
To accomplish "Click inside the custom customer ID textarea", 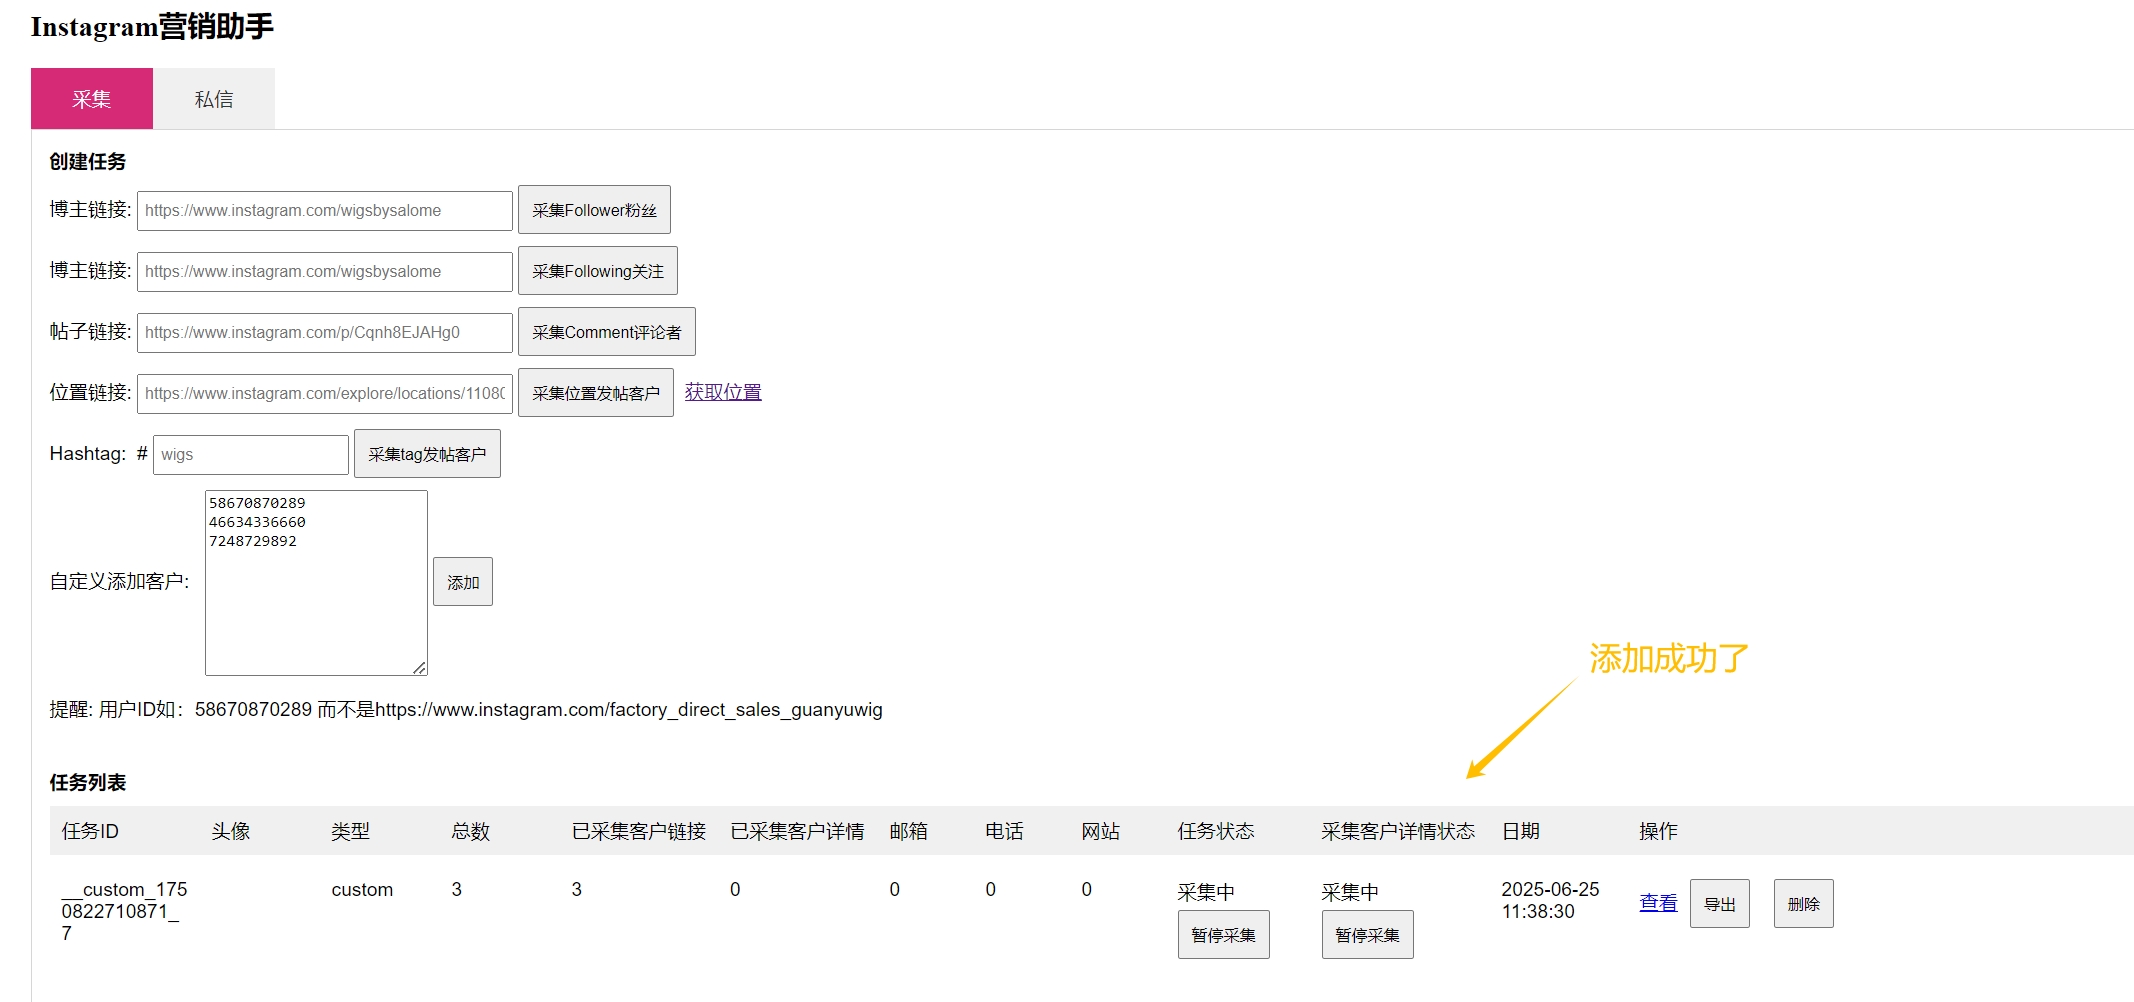I will pyautogui.click(x=316, y=583).
